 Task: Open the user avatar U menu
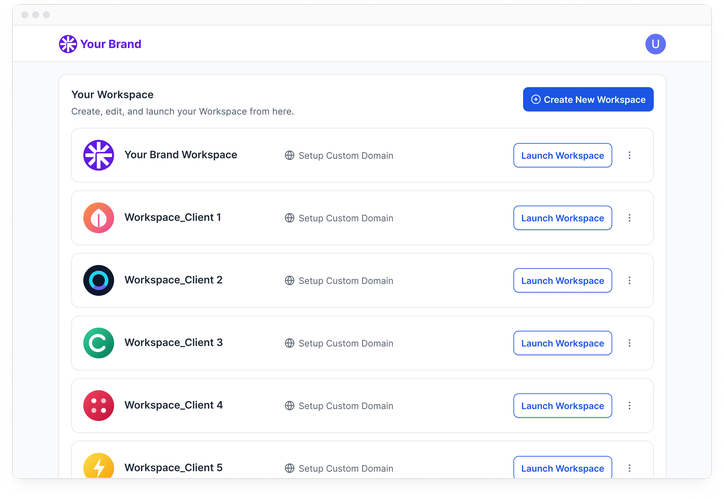pos(655,44)
